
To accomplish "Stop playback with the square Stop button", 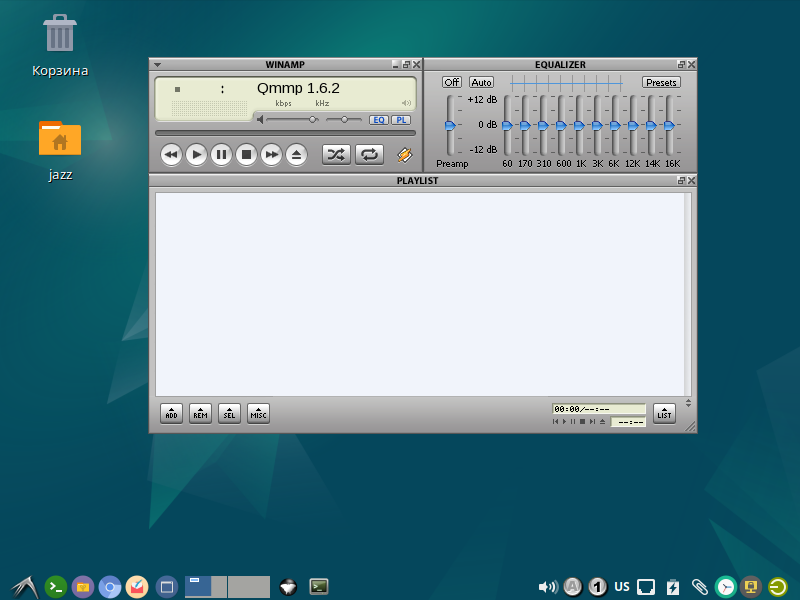I will coord(246,155).
